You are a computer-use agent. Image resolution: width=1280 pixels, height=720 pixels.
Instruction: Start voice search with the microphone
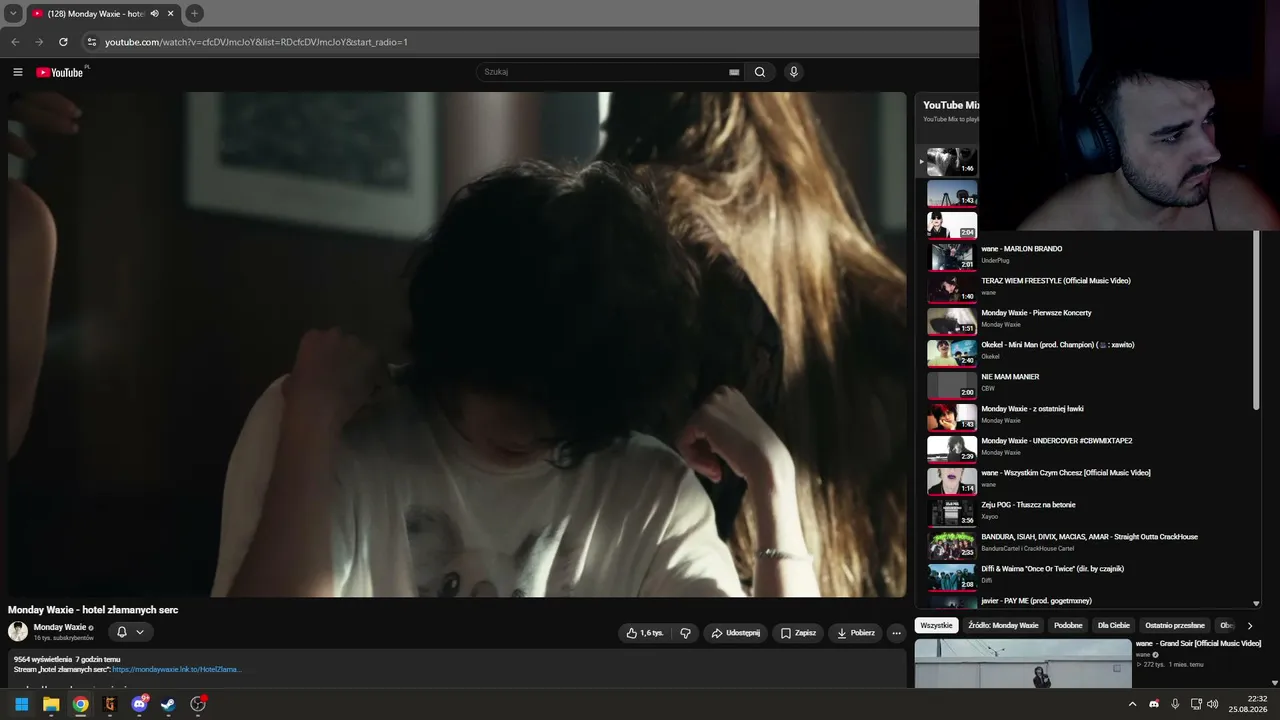point(794,72)
